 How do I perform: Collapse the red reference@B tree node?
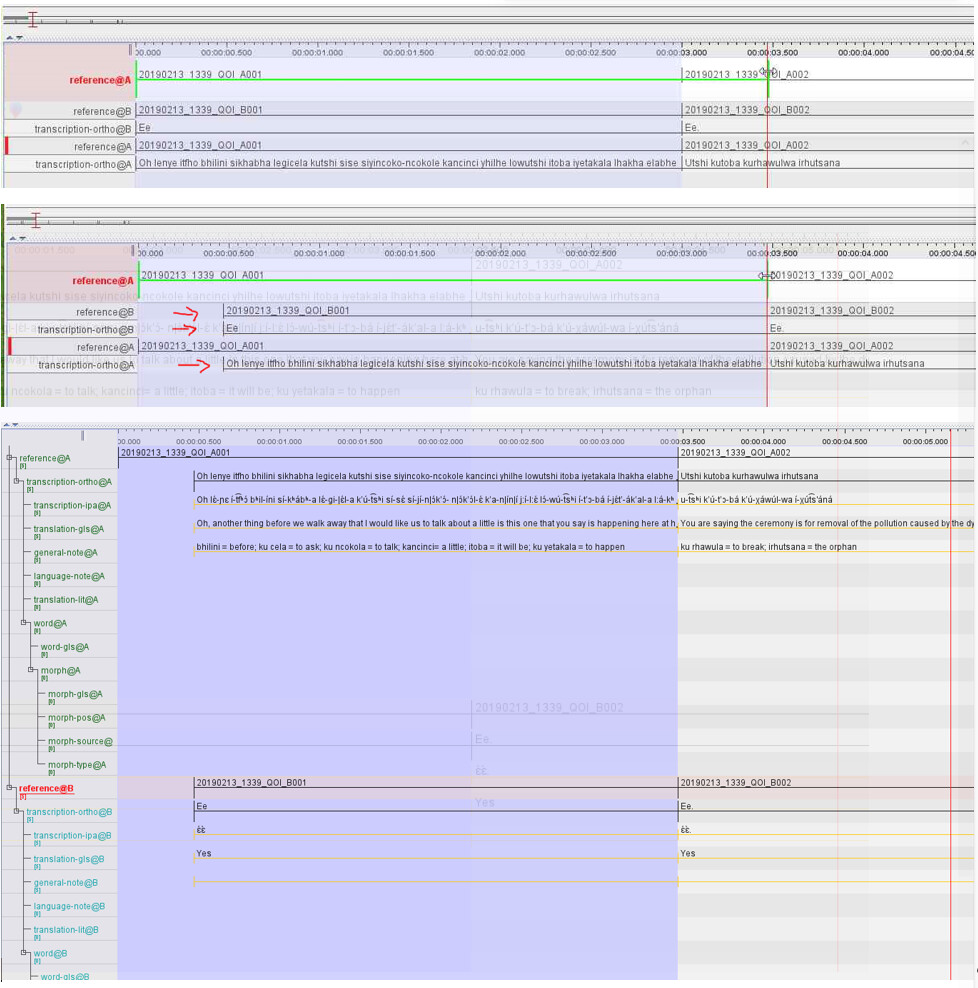10,789
